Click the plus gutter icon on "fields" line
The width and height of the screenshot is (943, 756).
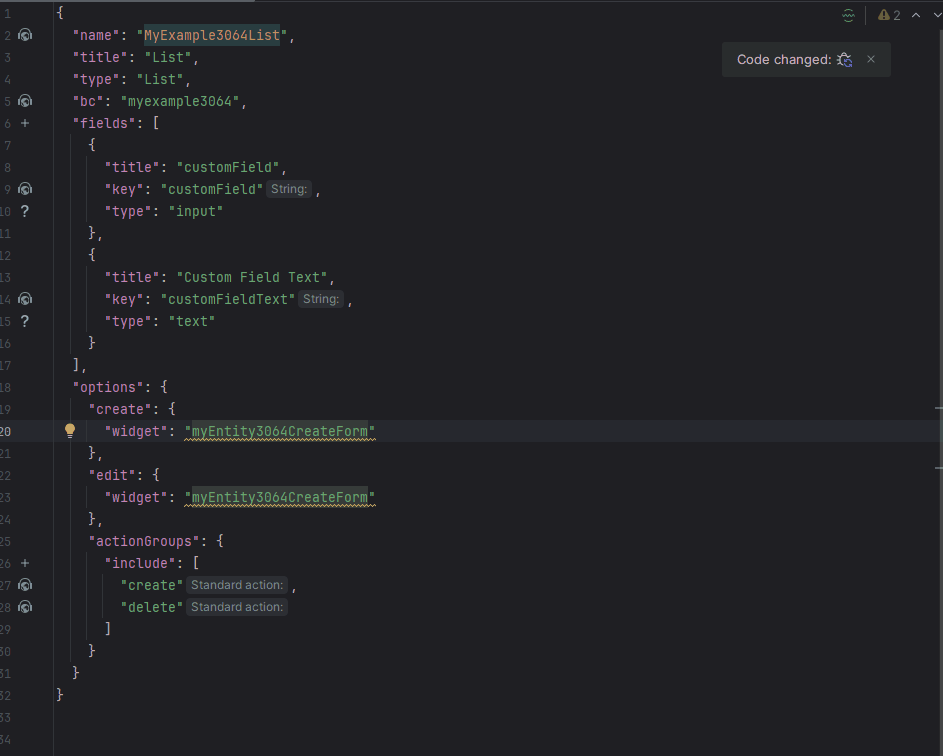25,123
